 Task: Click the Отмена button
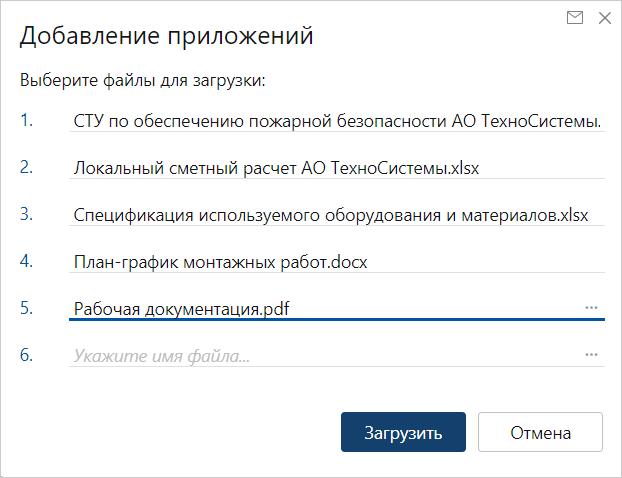pyautogui.click(x=540, y=432)
